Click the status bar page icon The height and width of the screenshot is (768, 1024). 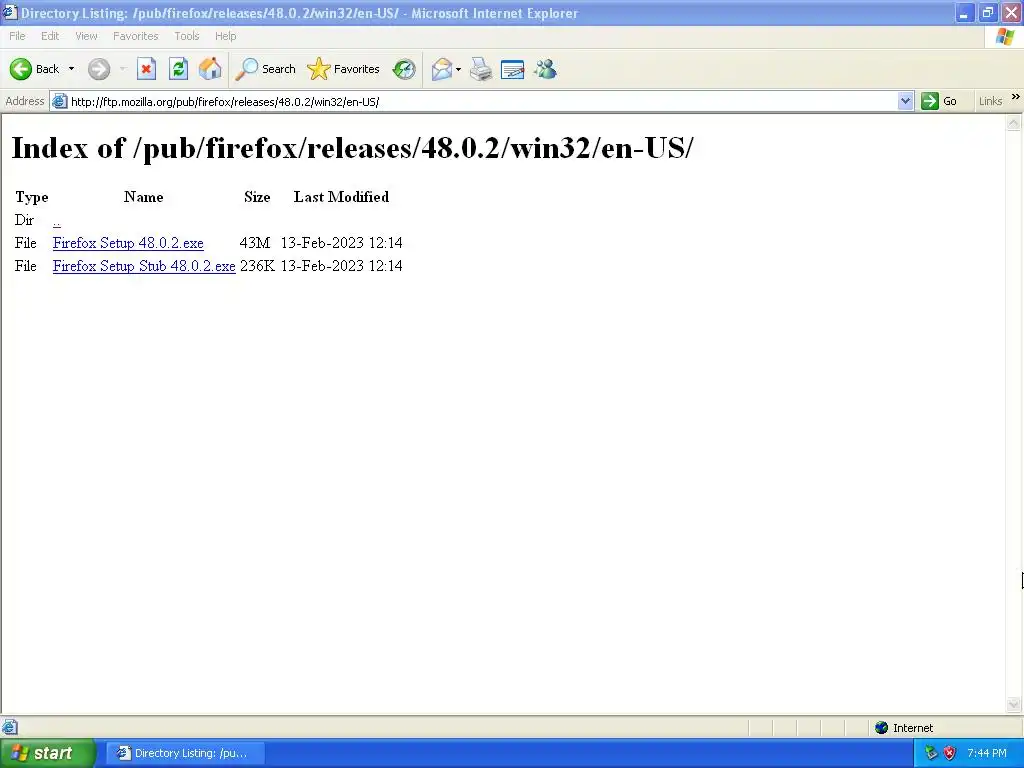coord(10,728)
